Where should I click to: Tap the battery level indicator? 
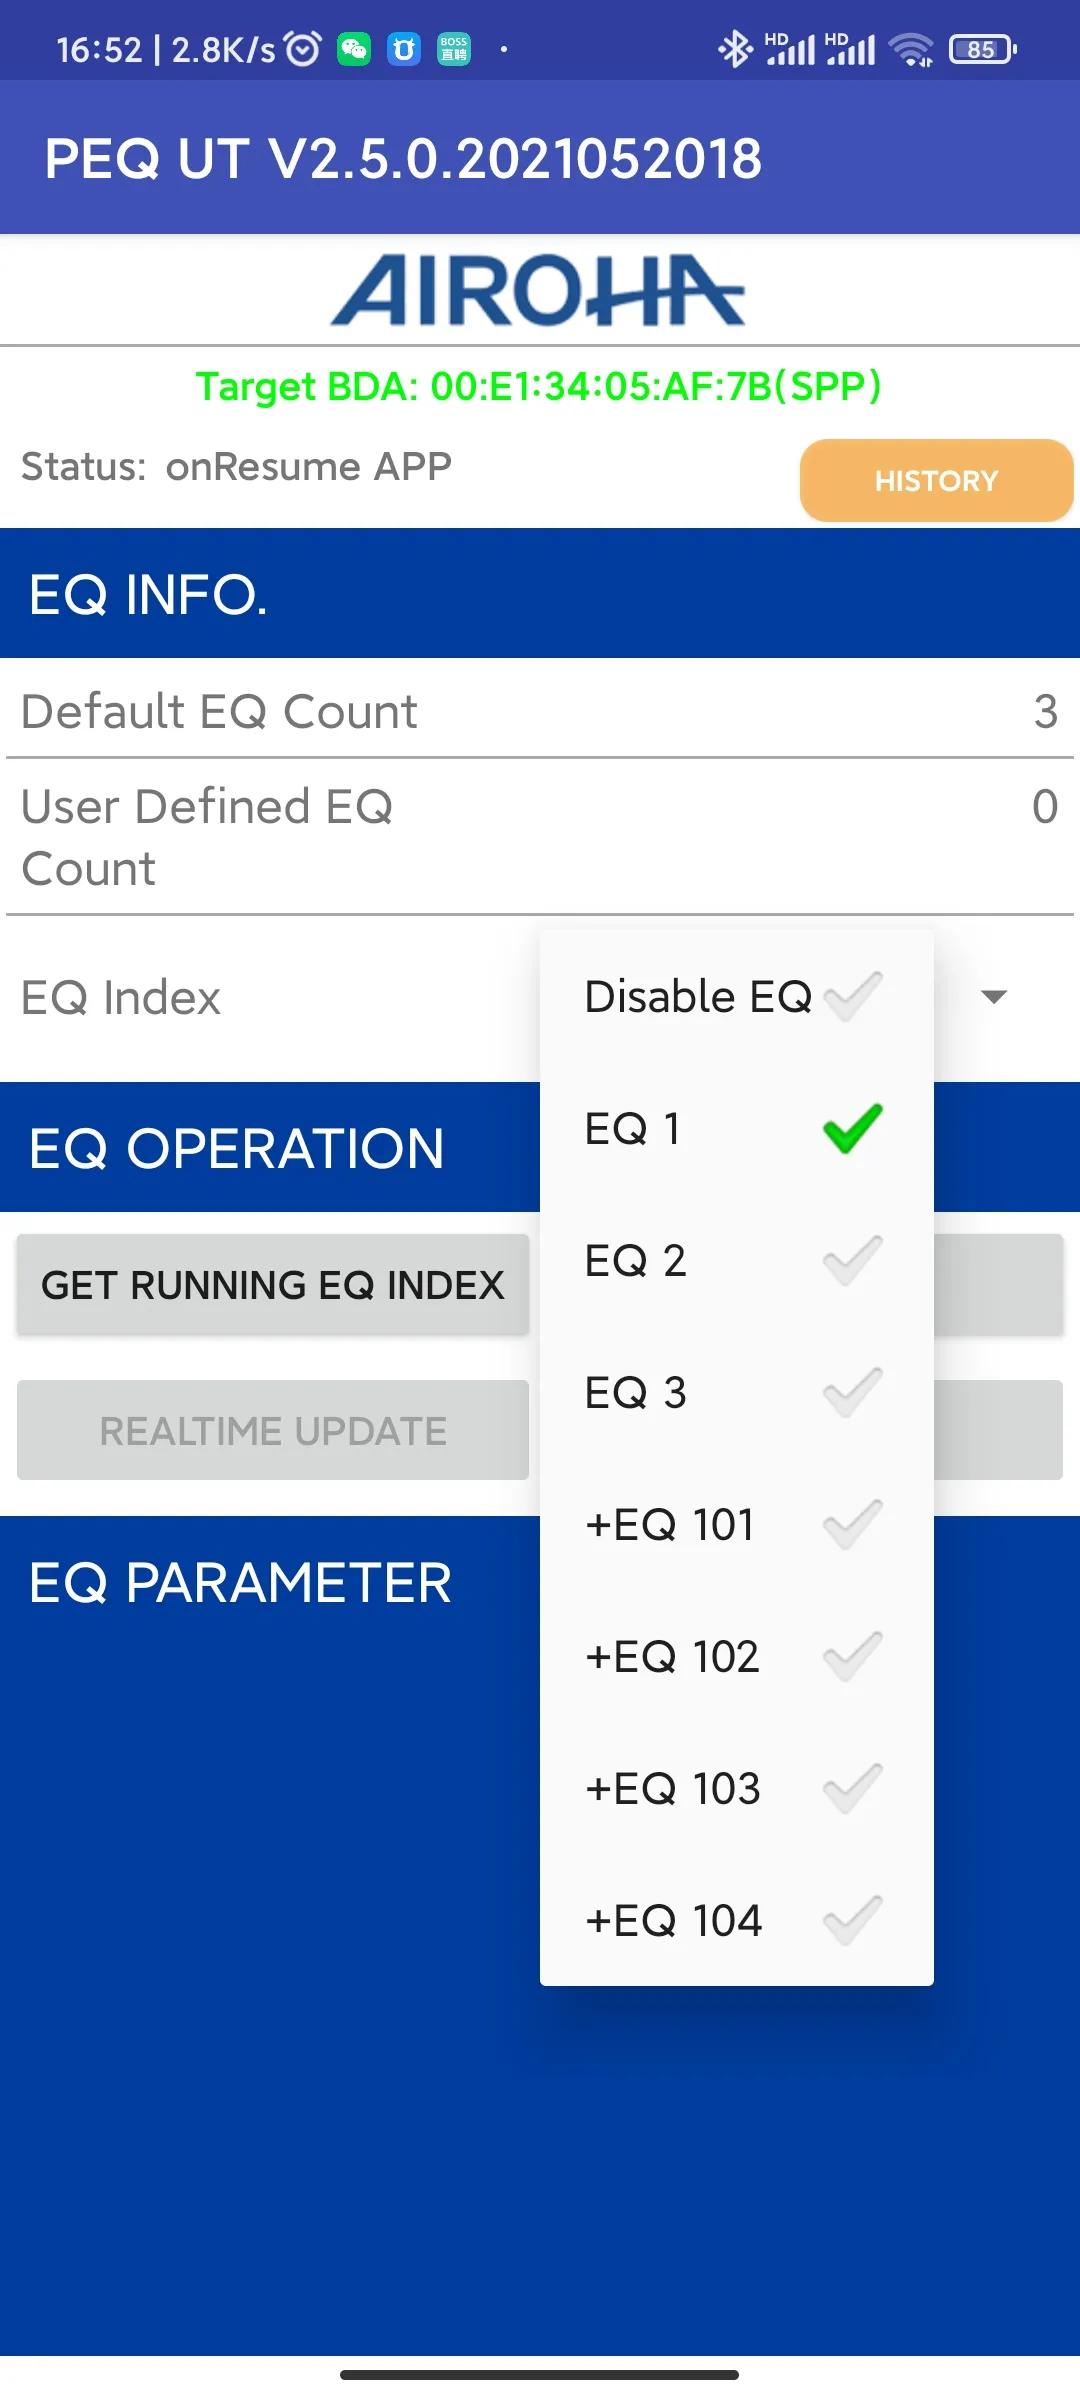coord(982,49)
